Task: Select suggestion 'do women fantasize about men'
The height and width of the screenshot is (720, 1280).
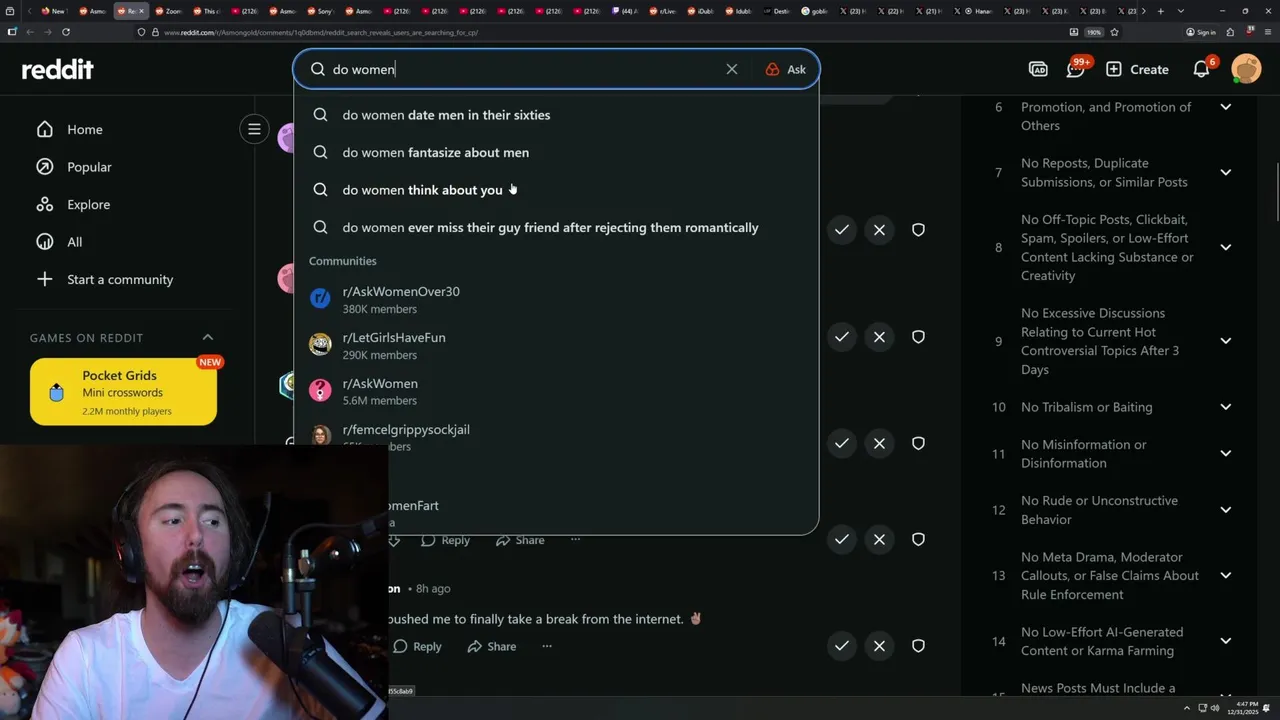Action: click(556, 152)
